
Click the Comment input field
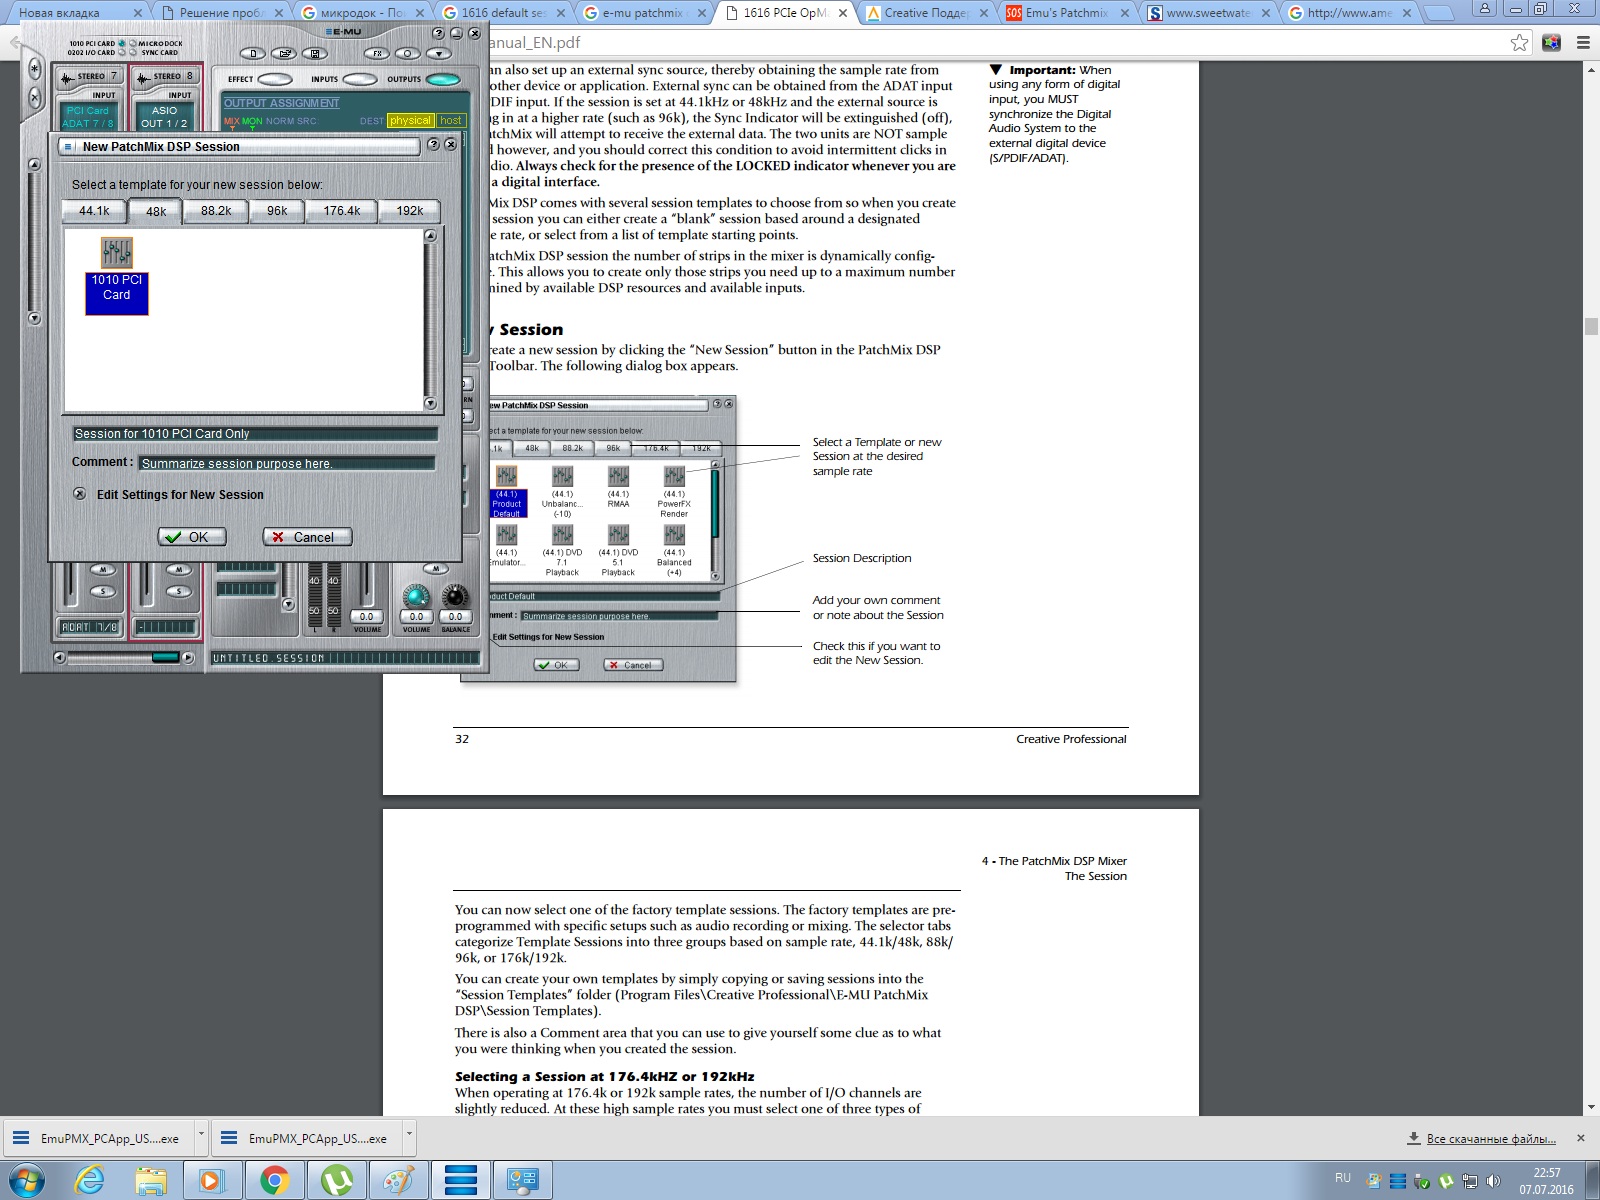click(287, 463)
